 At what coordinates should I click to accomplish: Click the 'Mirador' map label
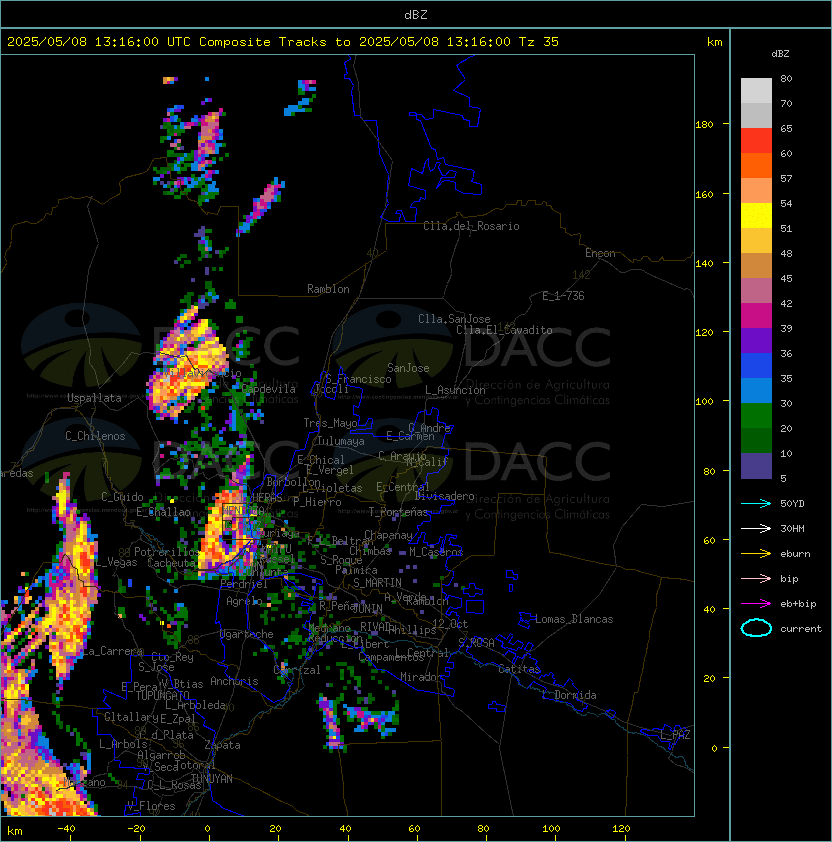tap(421, 677)
